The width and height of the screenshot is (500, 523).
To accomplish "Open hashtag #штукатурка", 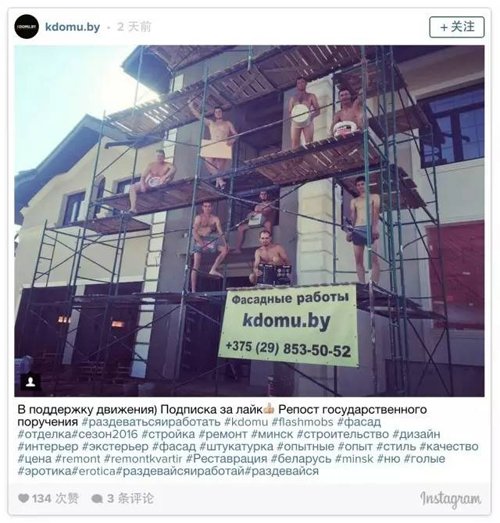I will (236, 447).
